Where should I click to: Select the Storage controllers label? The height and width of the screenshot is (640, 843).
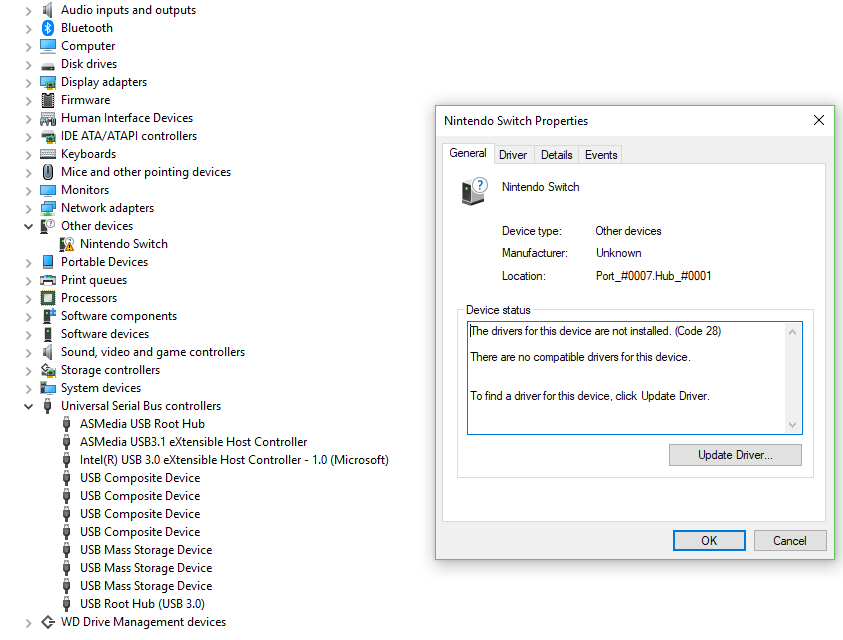point(110,370)
